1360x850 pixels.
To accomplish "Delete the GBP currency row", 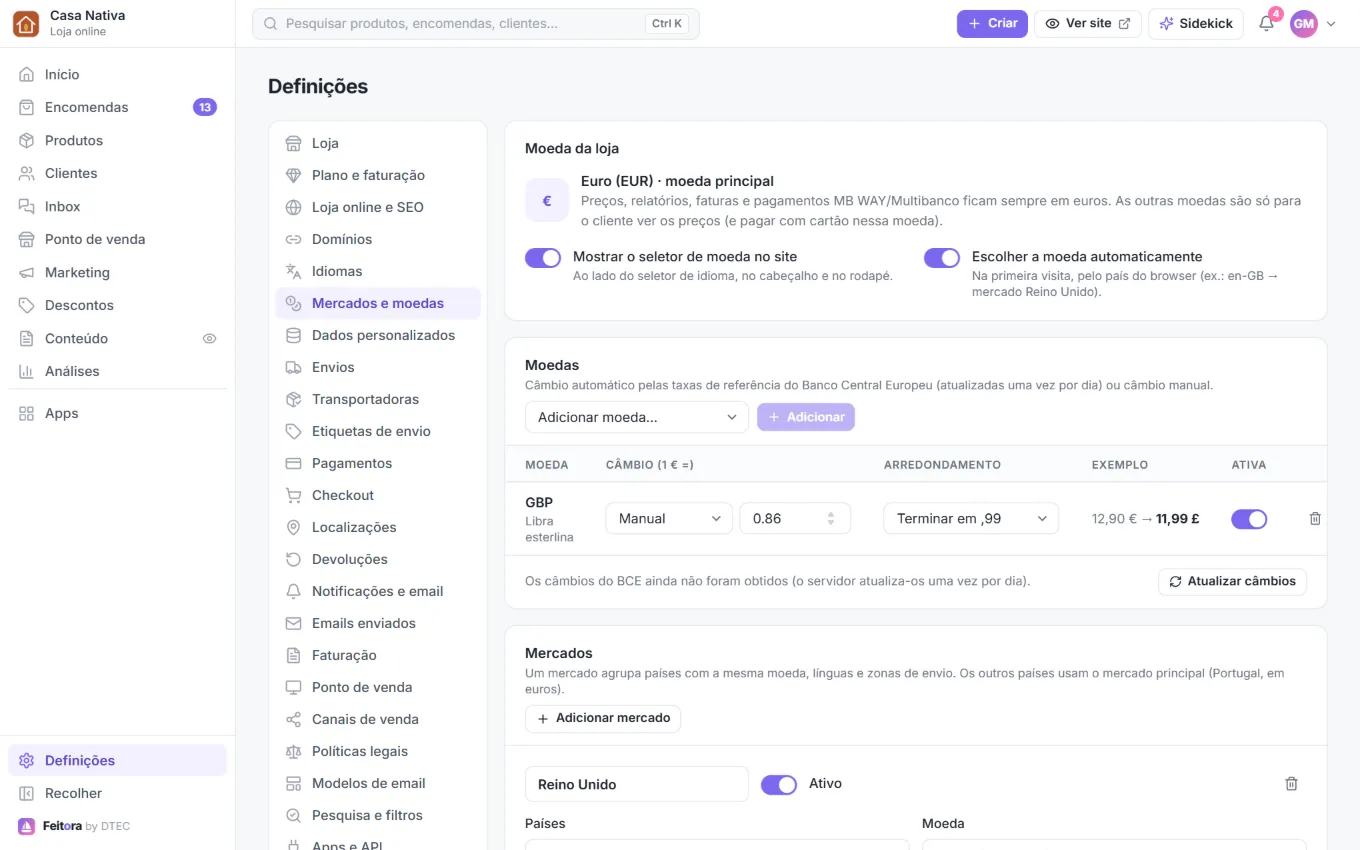I will point(1315,519).
